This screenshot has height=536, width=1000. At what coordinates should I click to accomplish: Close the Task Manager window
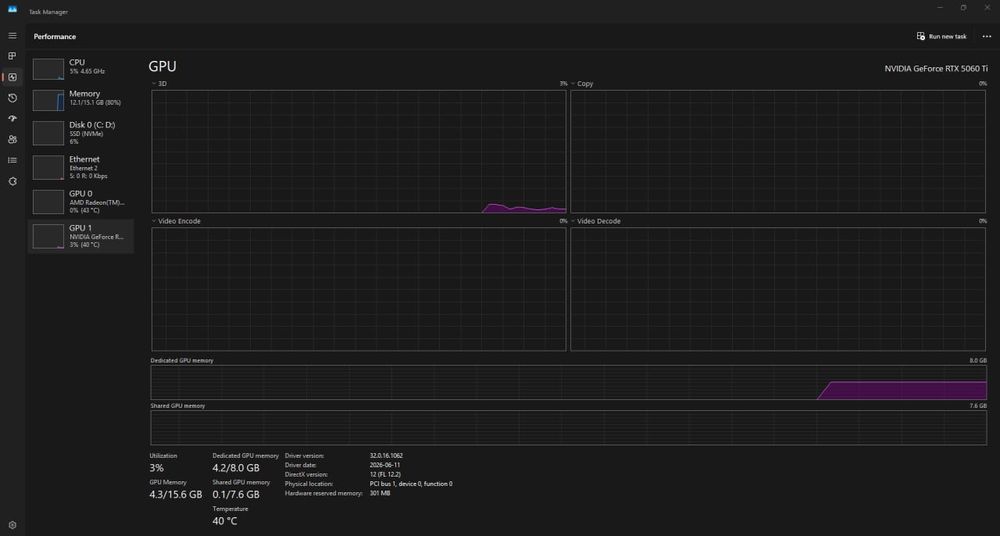[x=987, y=8]
